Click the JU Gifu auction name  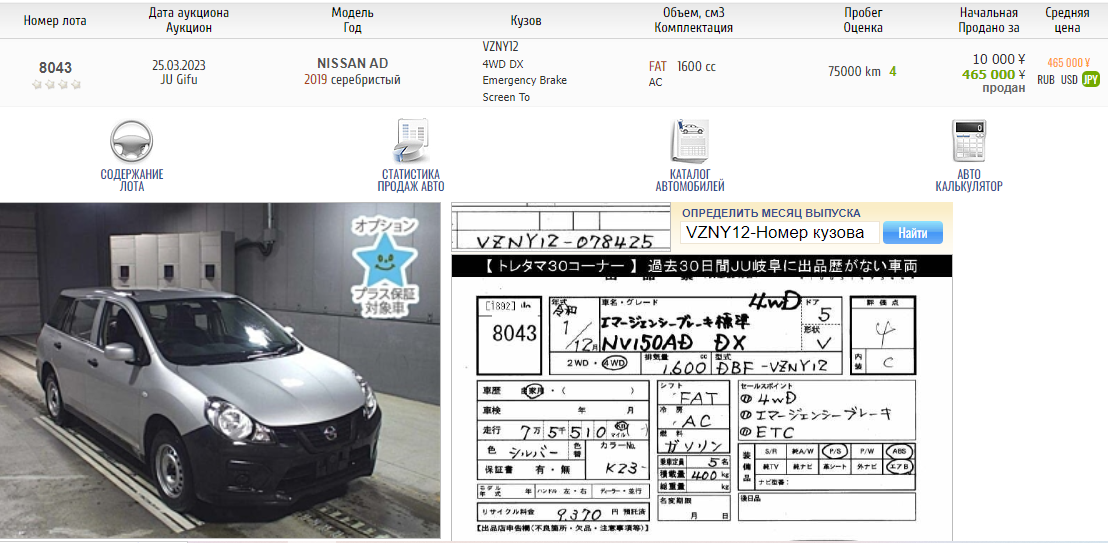(179, 79)
